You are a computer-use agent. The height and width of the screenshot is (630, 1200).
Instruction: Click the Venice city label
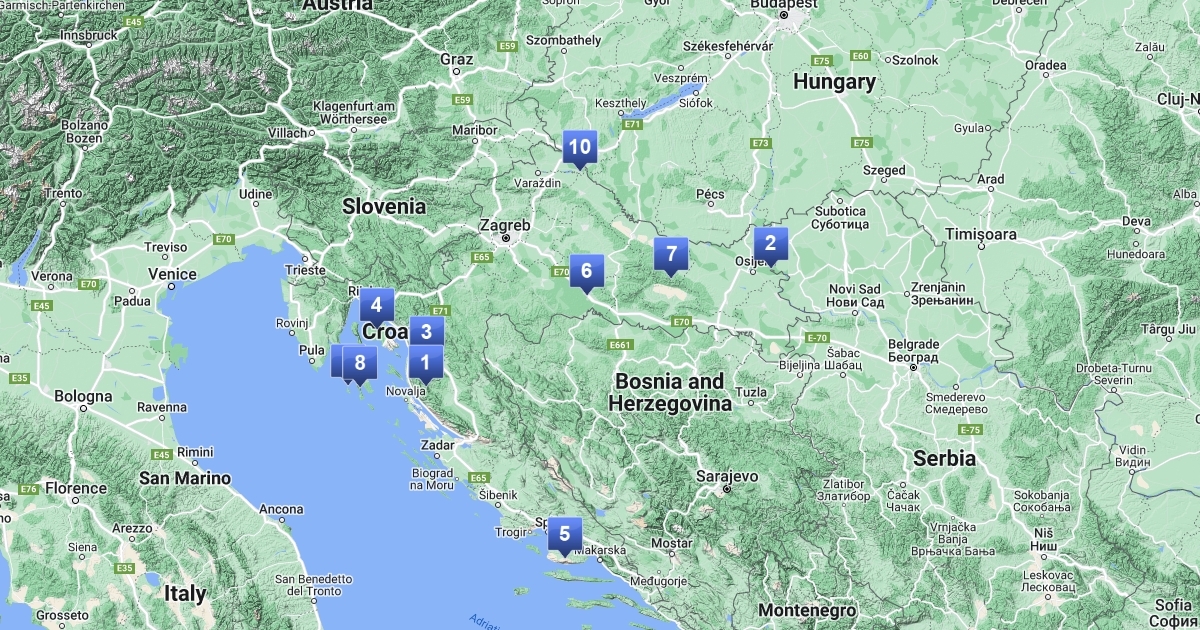(x=172, y=273)
